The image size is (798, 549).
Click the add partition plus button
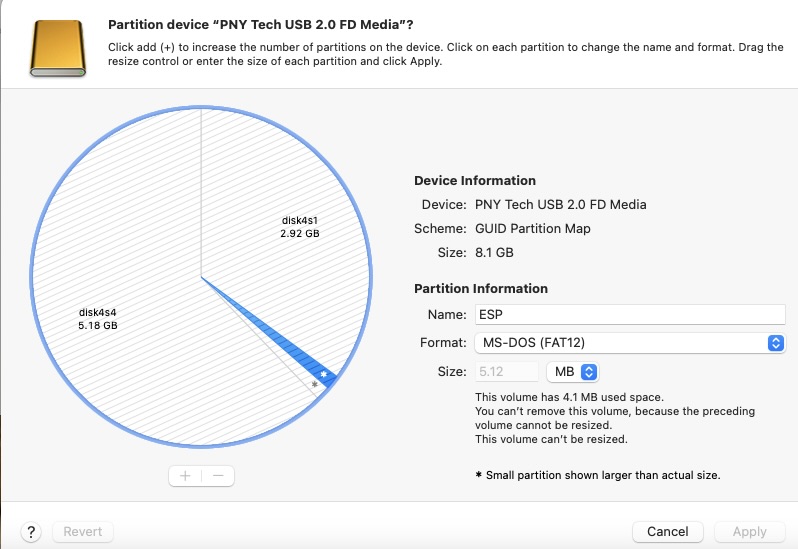point(185,476)
